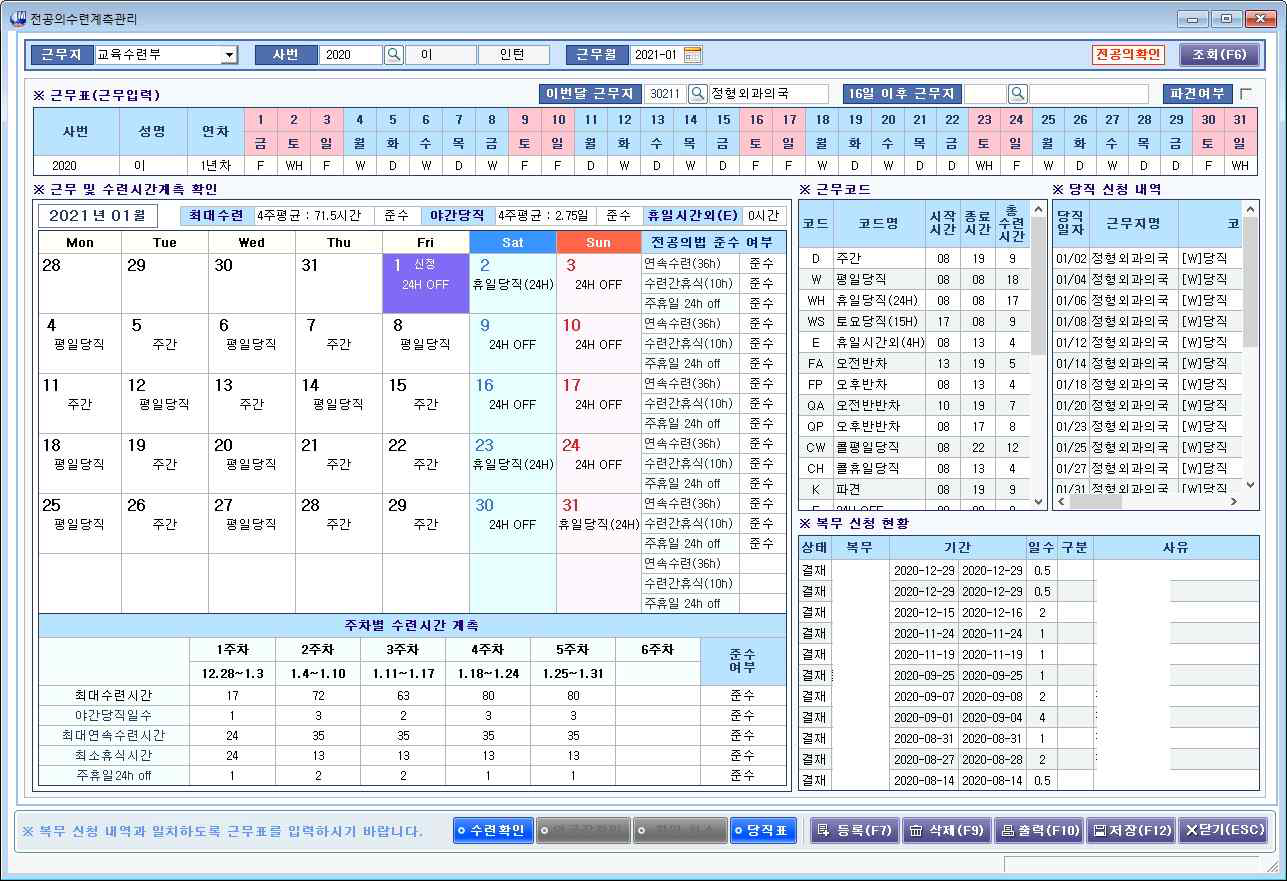
Task: Select code row D 주간
Action: [x=913, y=258]
